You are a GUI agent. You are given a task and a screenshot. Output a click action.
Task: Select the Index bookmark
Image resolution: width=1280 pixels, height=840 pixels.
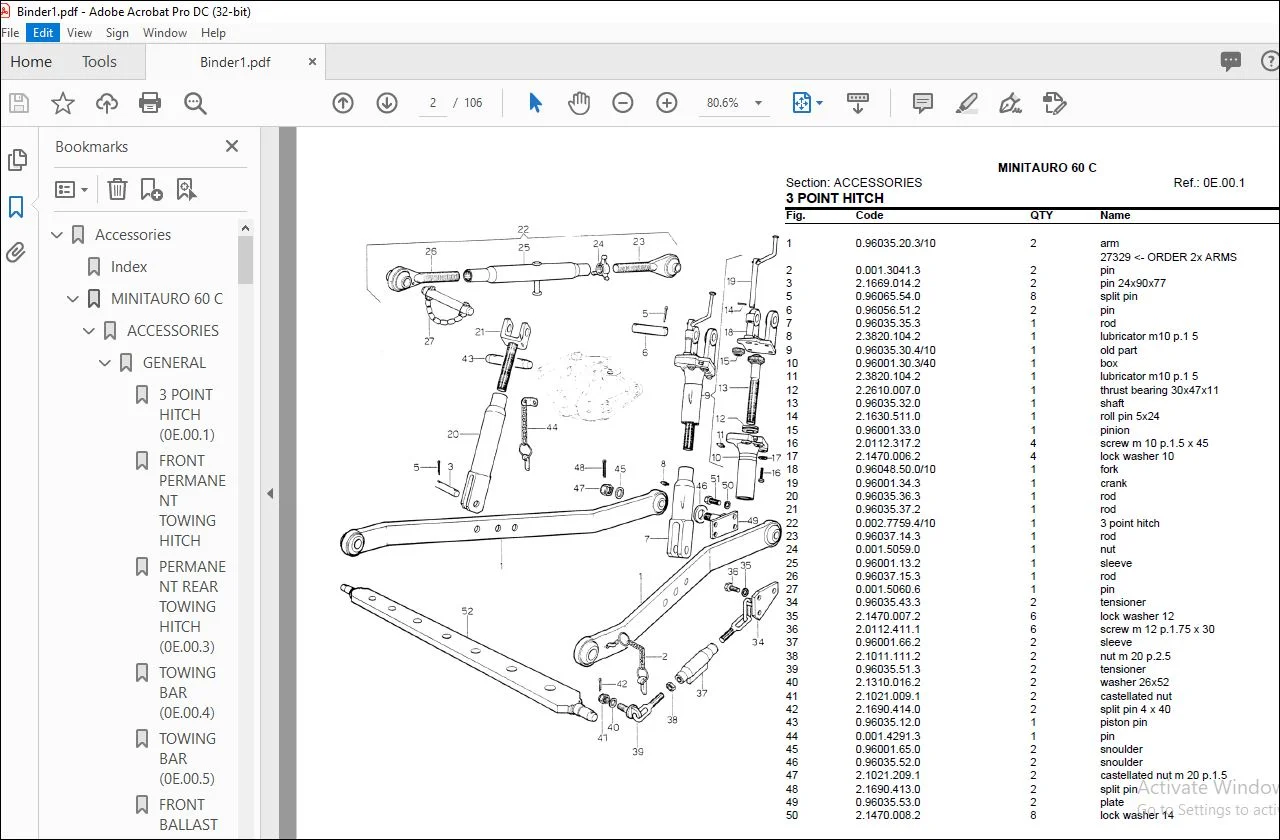(129, 267)
